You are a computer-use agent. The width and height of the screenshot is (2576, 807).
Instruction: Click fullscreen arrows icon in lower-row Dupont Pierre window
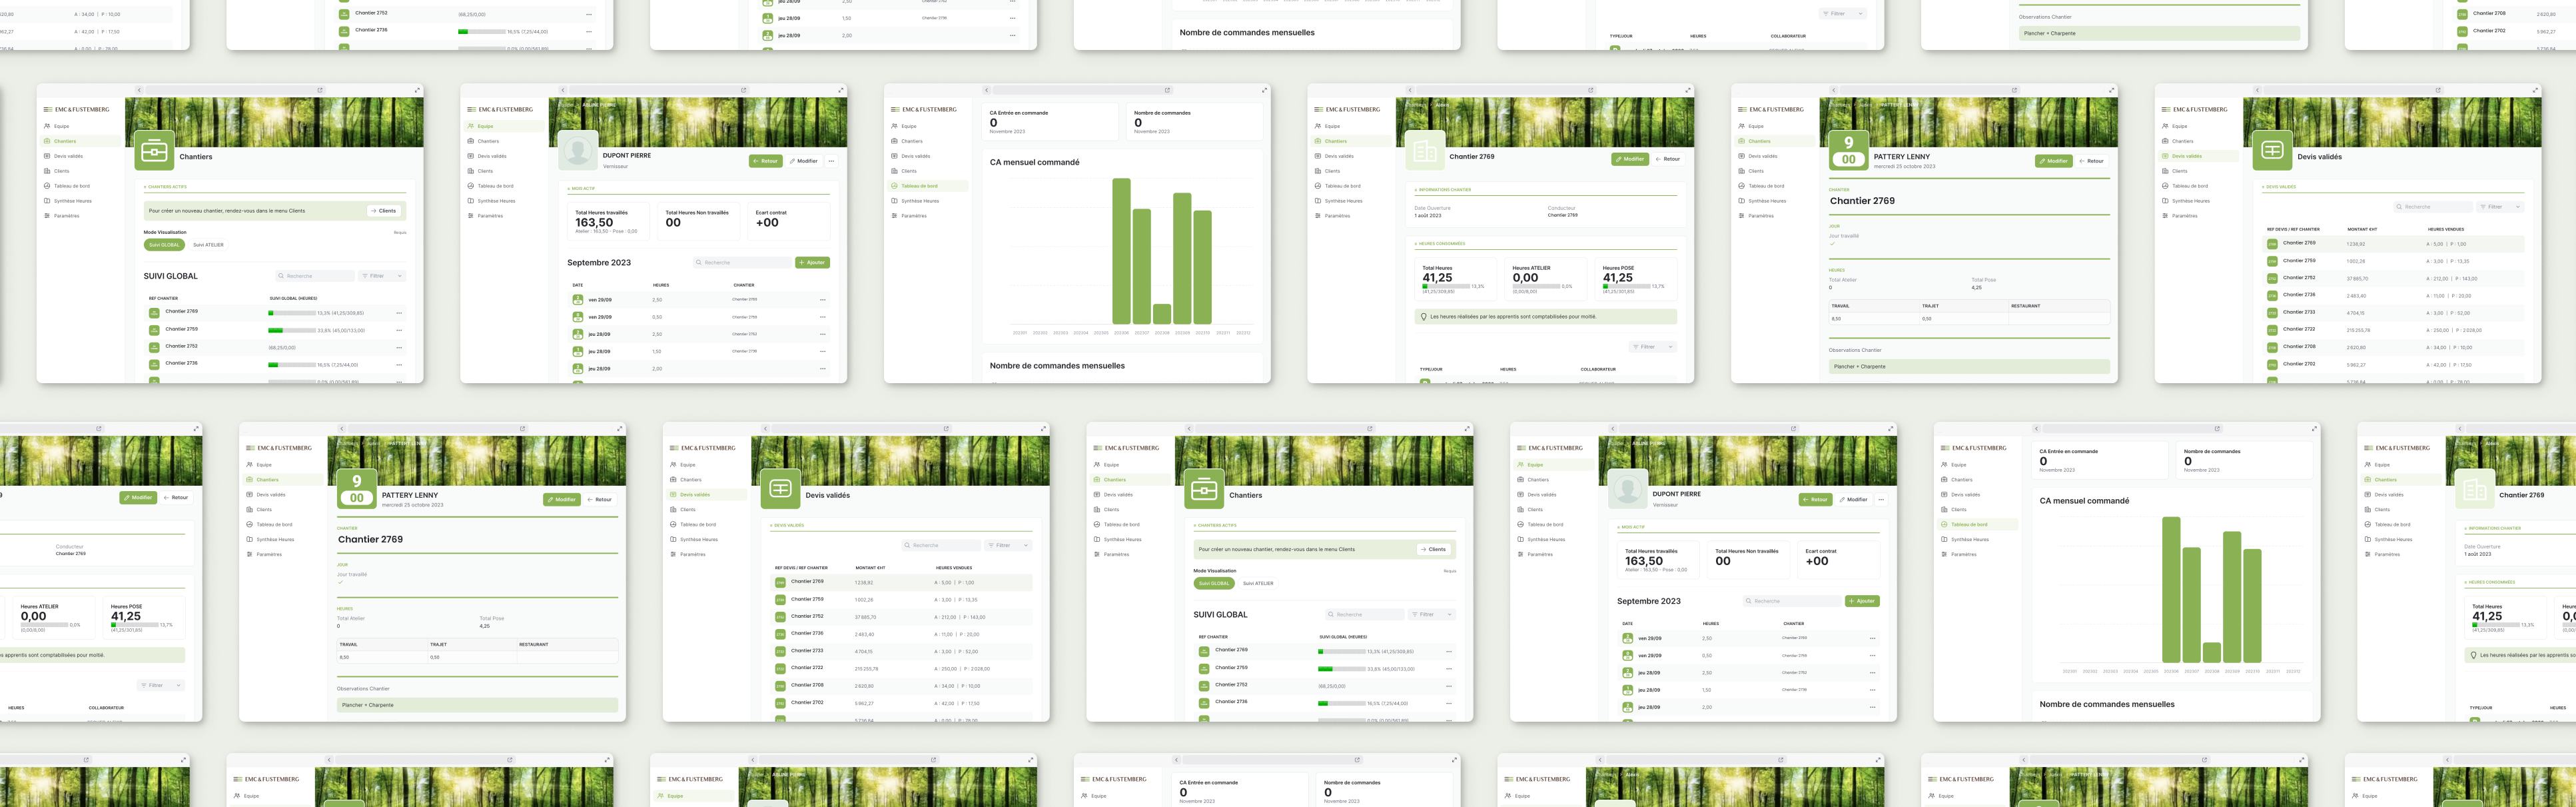point(1891,429)
